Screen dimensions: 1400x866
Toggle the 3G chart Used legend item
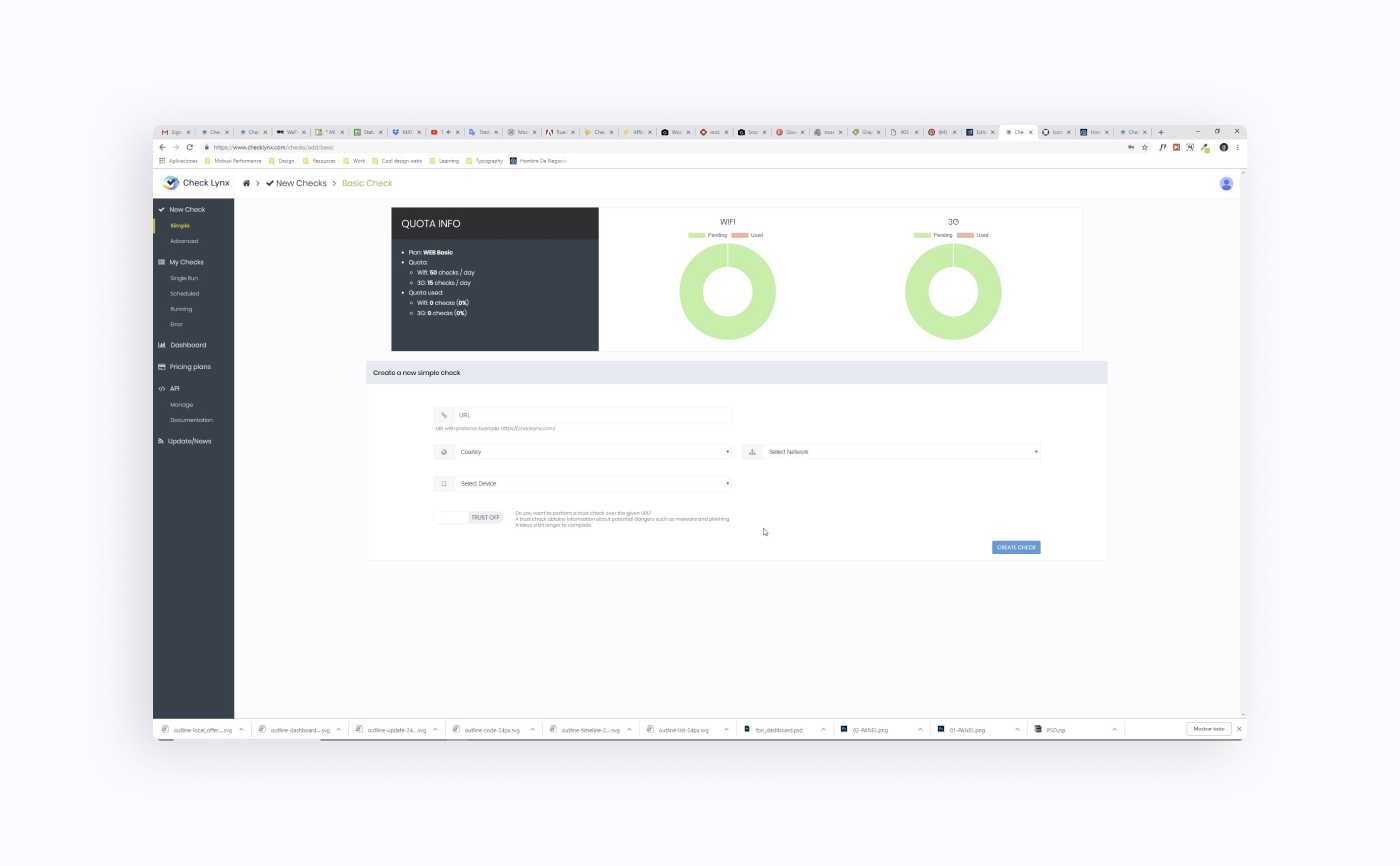973,235
